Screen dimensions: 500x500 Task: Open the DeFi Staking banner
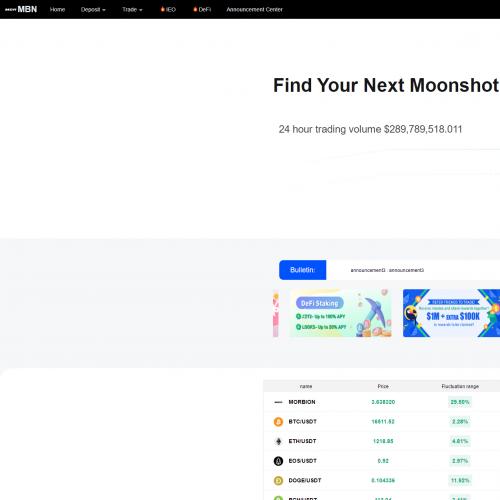click(x=341, y=313)
